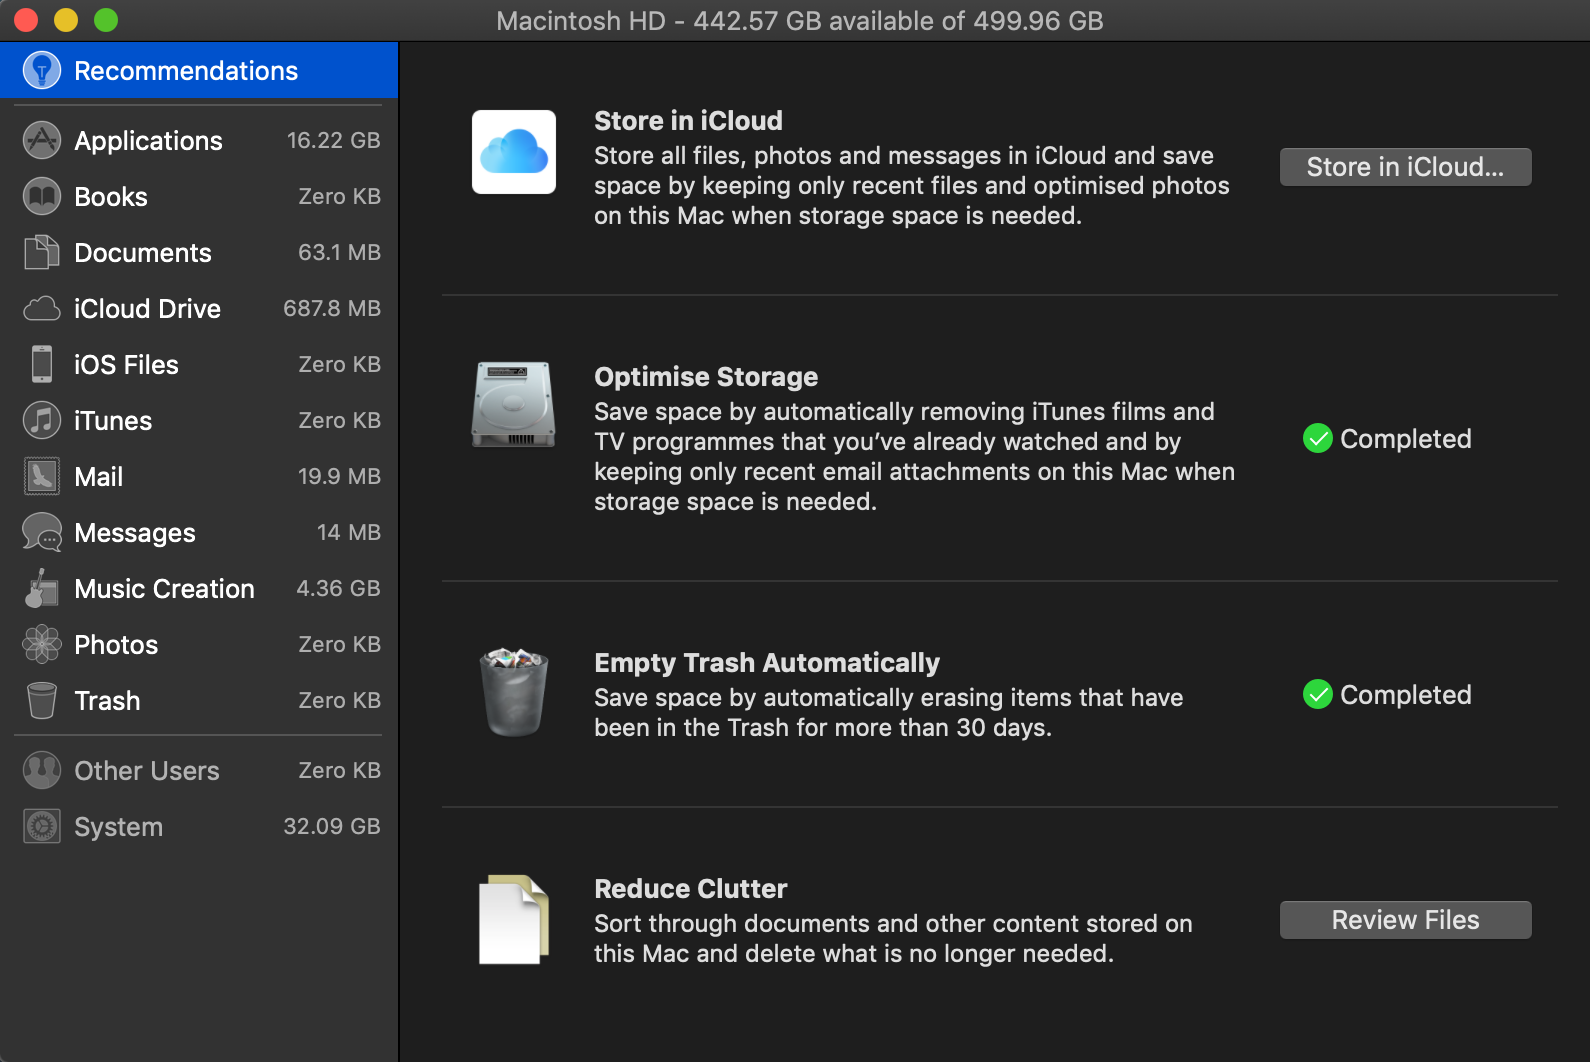Click the Reduce Clutter heading
Image resolution: width=1590 pixels, height=1062 pixels.
691,889
